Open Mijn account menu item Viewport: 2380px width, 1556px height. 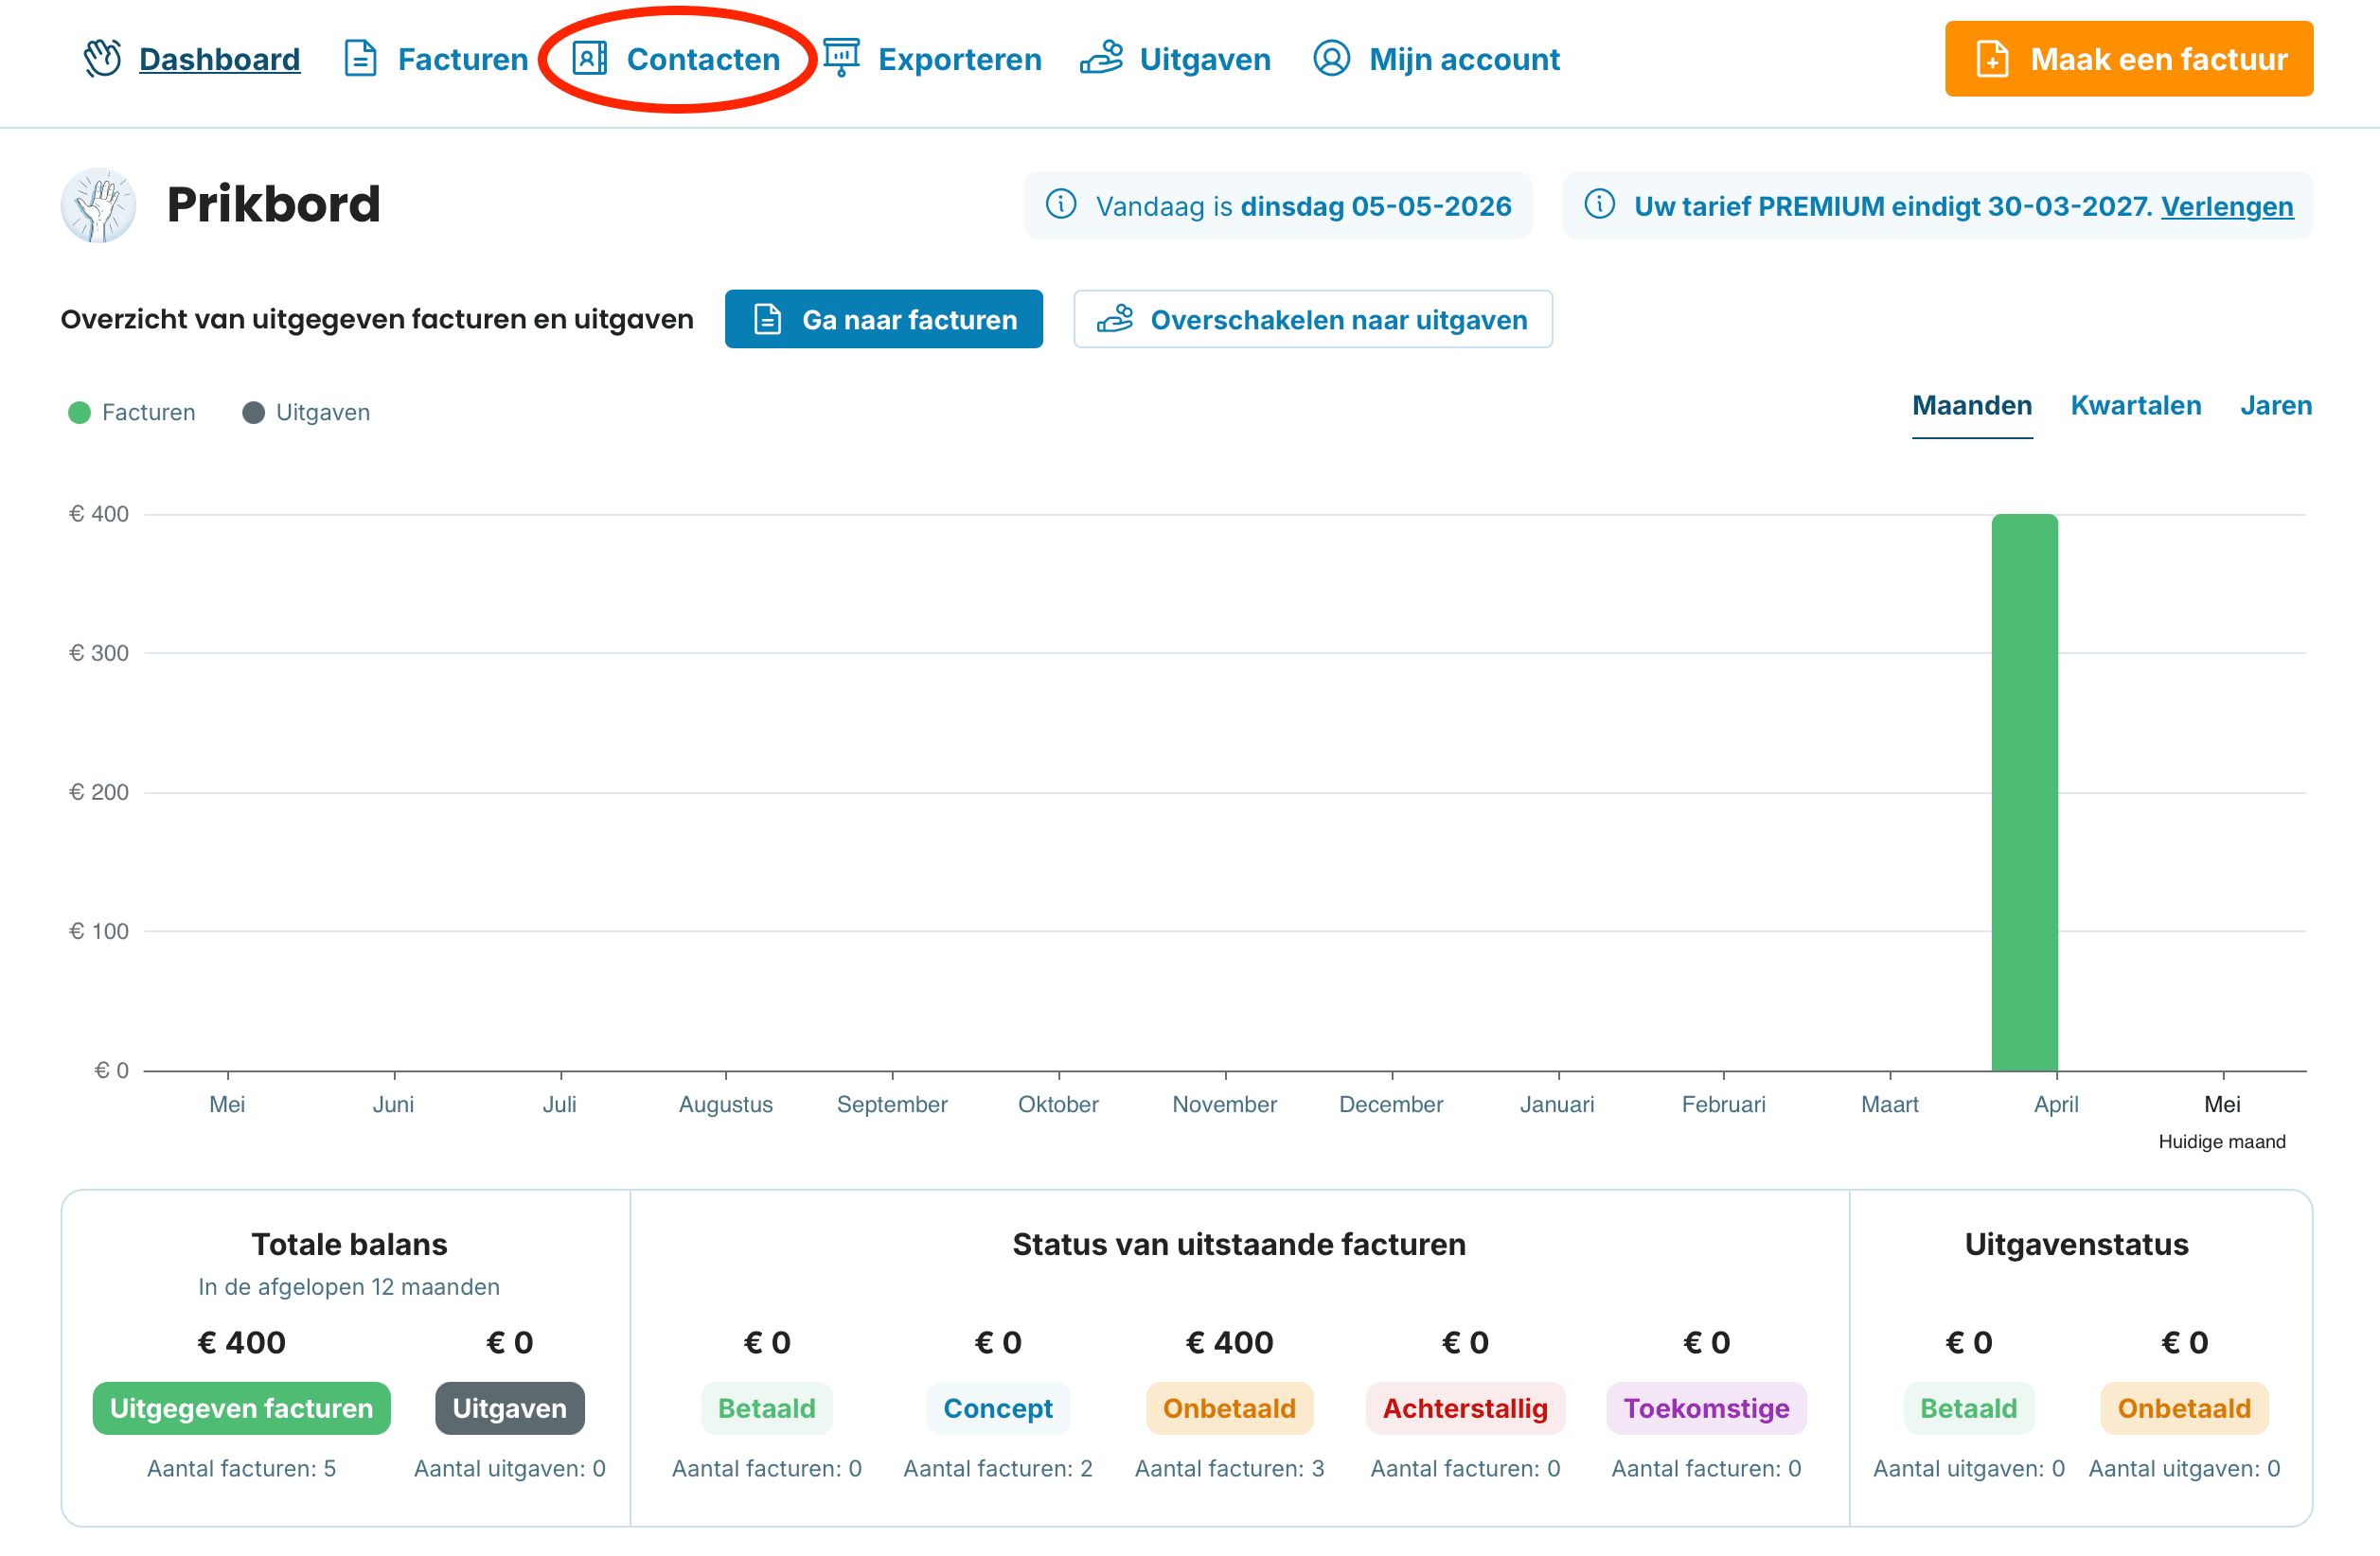pos(1464,59)
